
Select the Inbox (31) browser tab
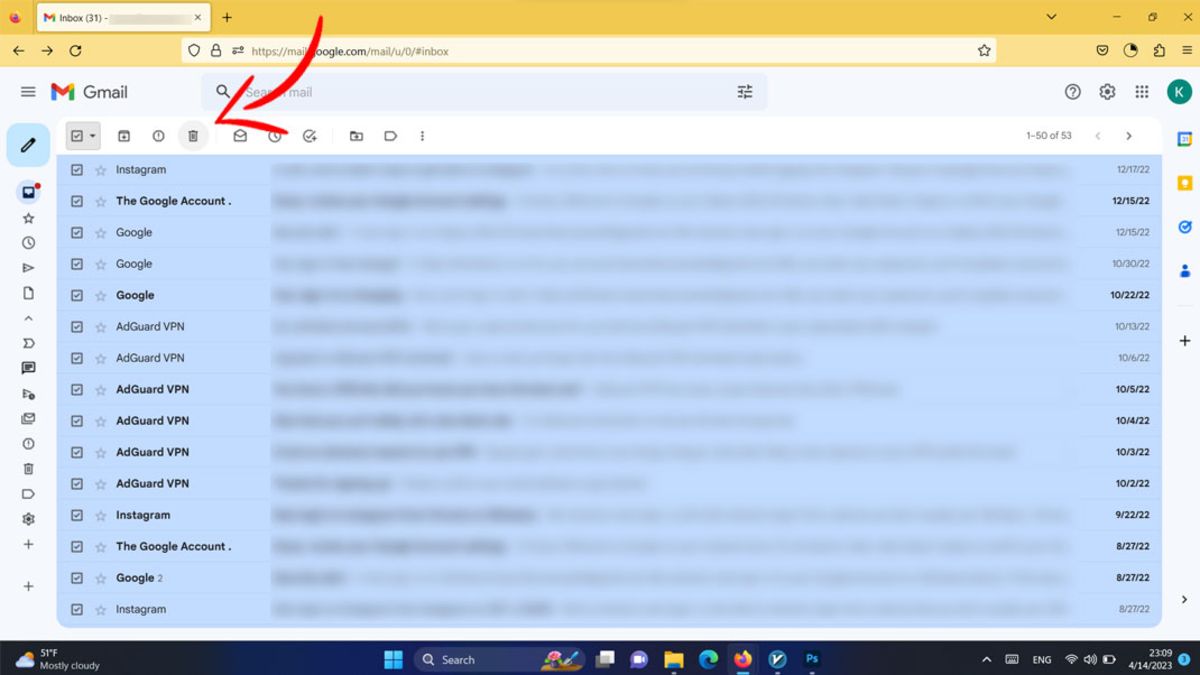click(122, 18)
